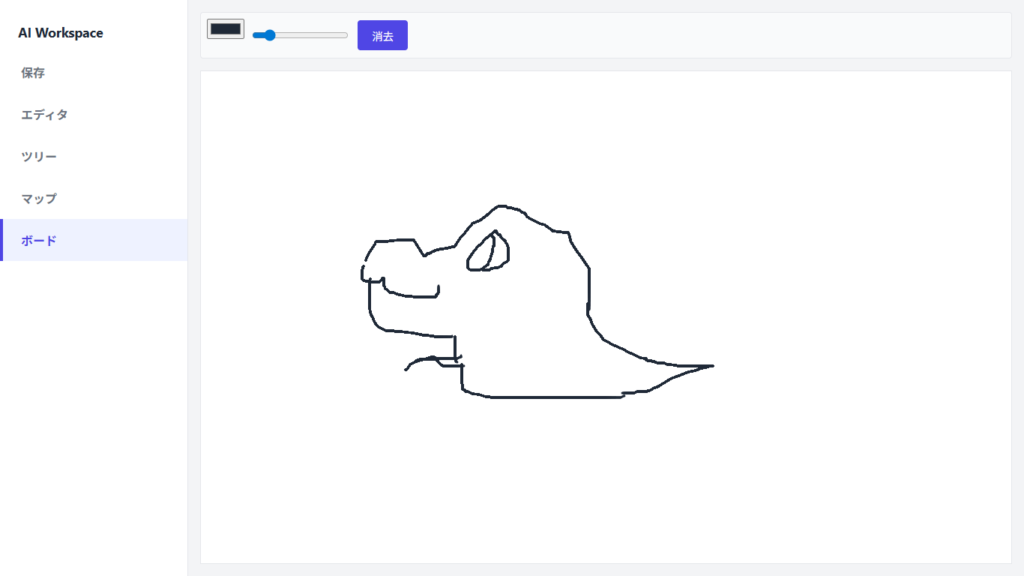The width and height of the screenshot is (1024, 576).
Task: Open the 保存 page in sidebar
Action: point(33,73)
